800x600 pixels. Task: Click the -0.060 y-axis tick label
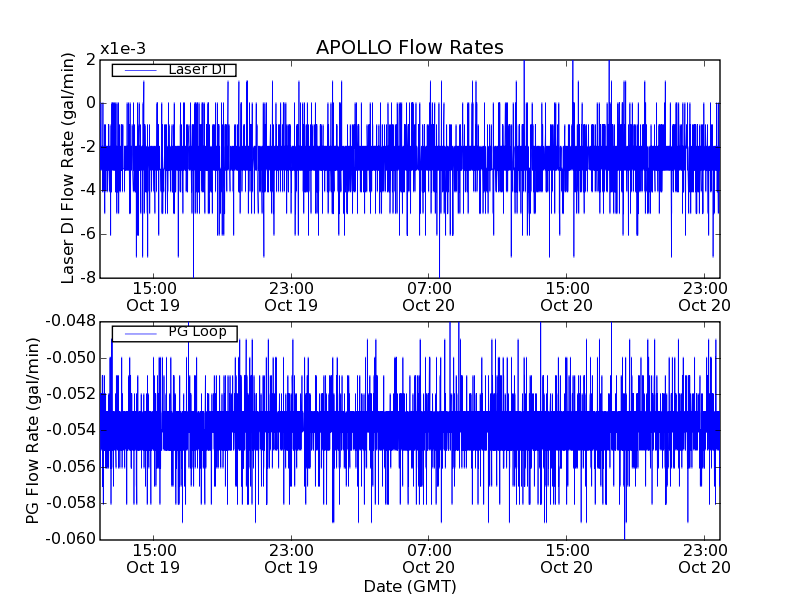[70, 539]
